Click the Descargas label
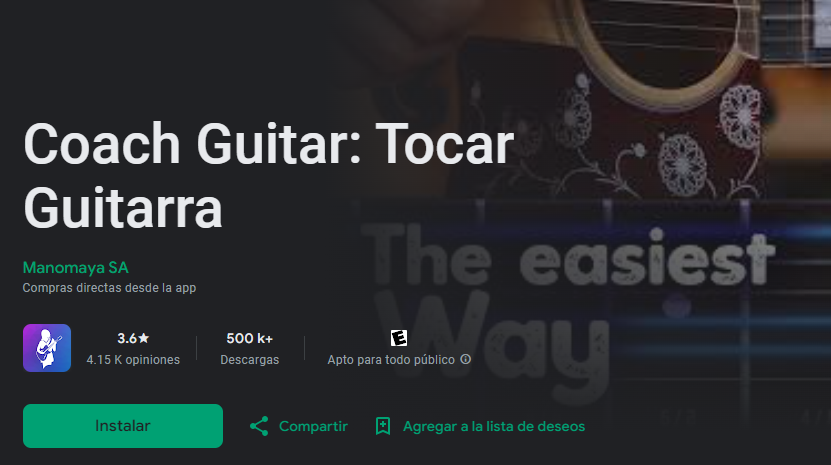The image size is (831, 465). click(250, 360)
